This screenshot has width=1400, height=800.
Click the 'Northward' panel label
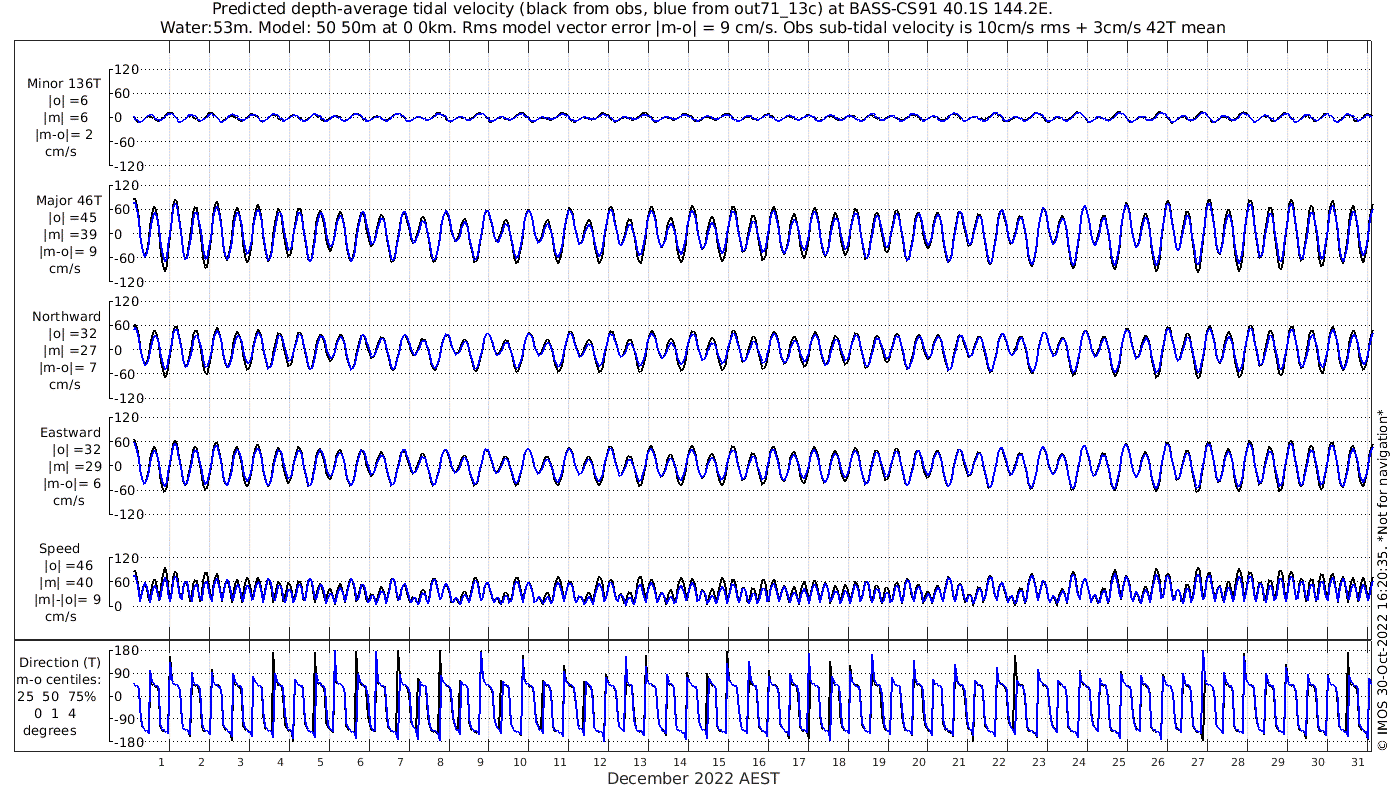pos(66,317)
